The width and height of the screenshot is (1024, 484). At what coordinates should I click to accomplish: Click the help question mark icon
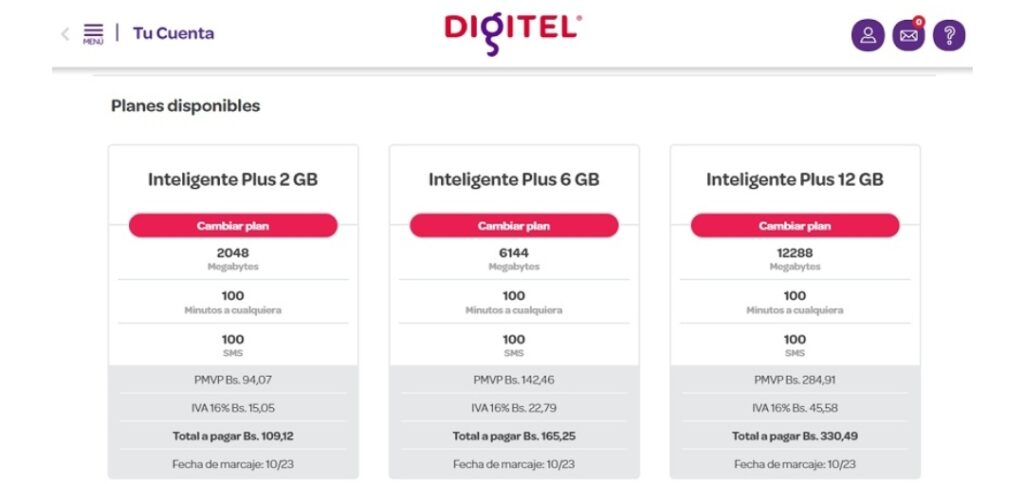click(950, 35)
